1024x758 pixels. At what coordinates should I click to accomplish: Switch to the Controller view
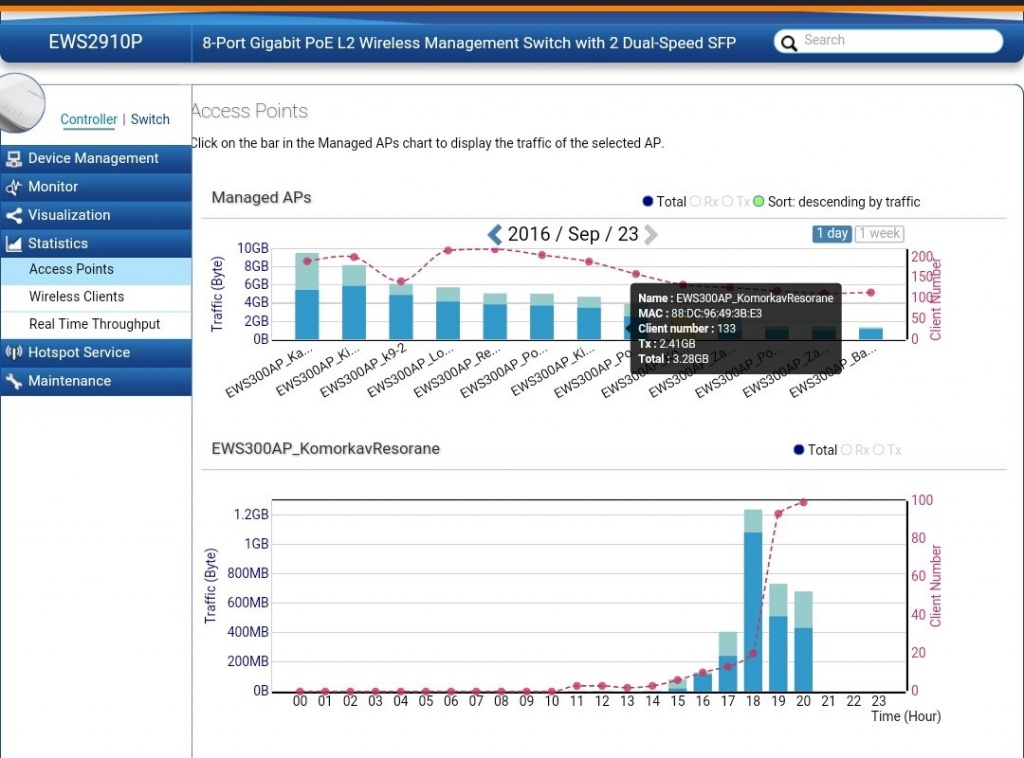89,119
